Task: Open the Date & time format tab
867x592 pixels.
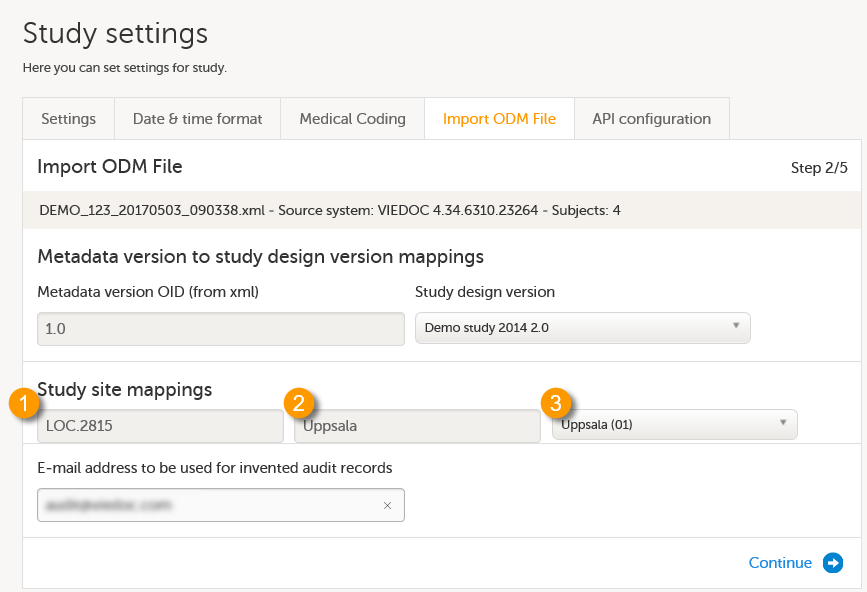Action: click(x=197, y=119)
